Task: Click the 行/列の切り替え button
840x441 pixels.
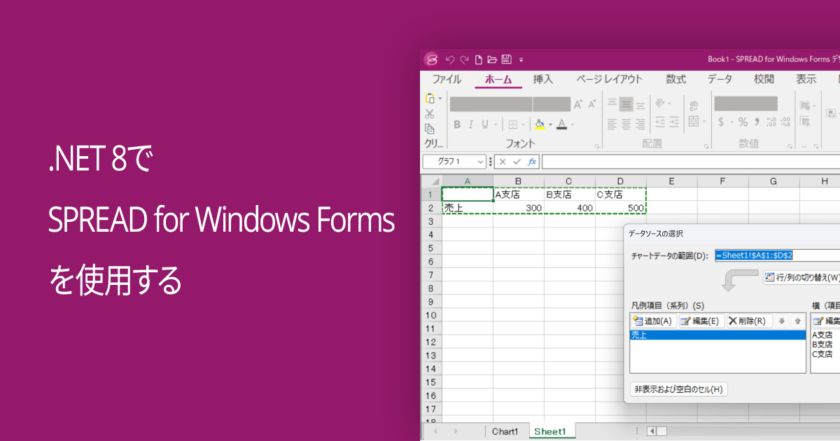Action: [800, 277]
